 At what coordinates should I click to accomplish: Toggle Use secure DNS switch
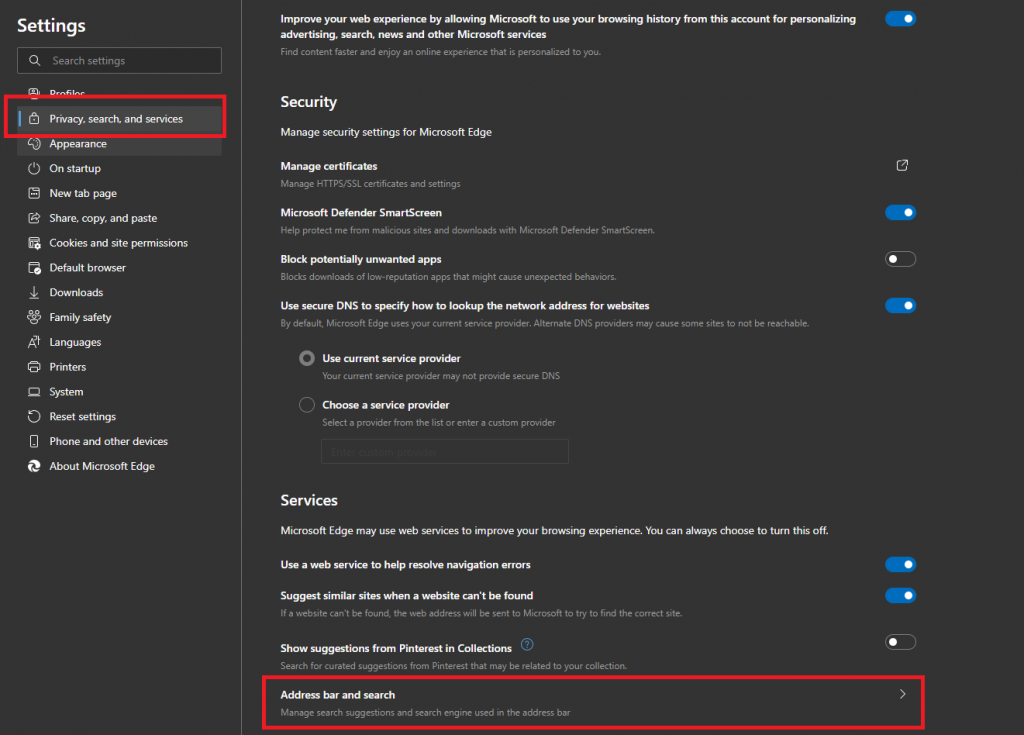coord(899,305)
